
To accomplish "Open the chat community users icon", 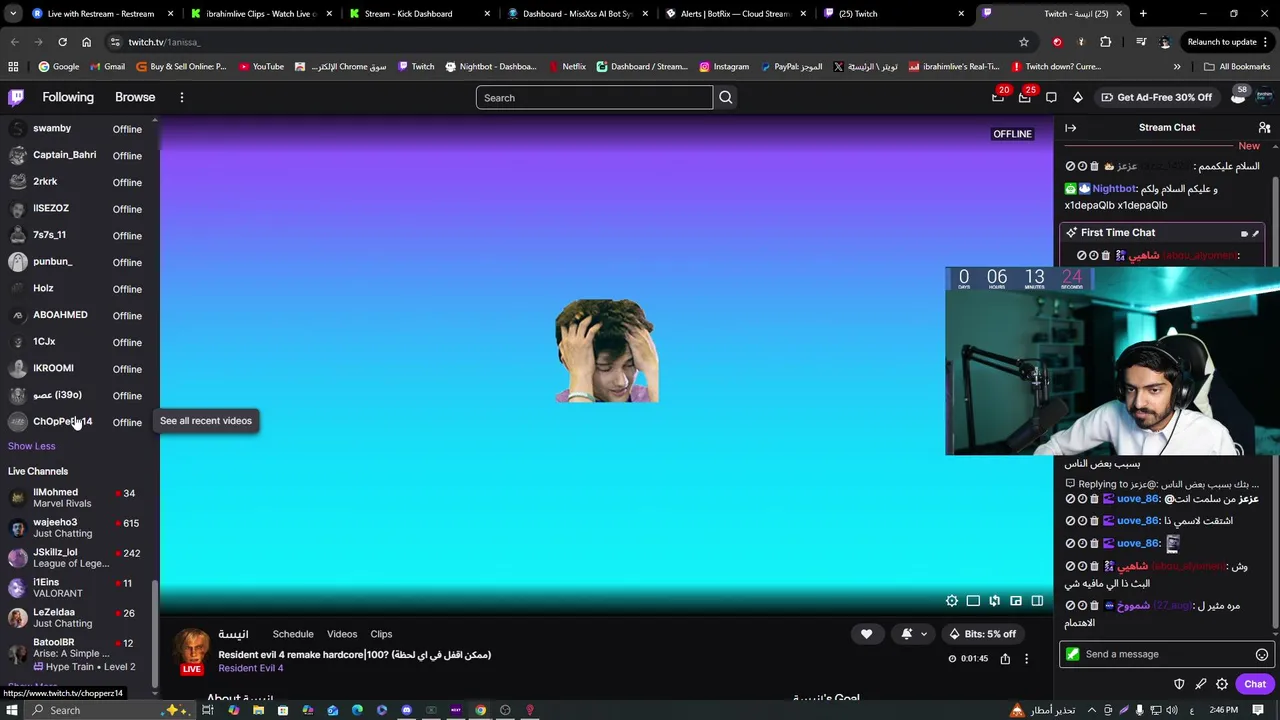I will pos(1264,128).
